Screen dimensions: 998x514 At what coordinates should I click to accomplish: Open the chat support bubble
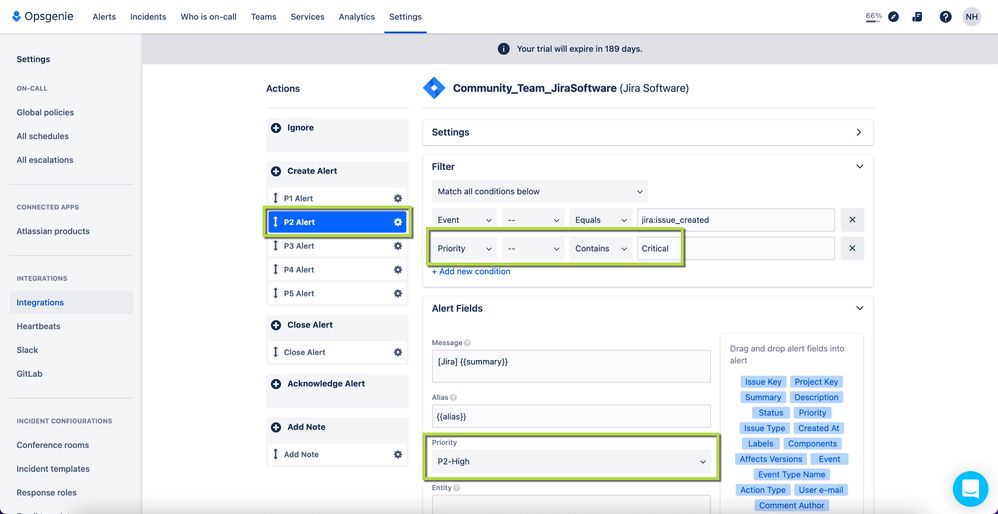coord(970,489)
